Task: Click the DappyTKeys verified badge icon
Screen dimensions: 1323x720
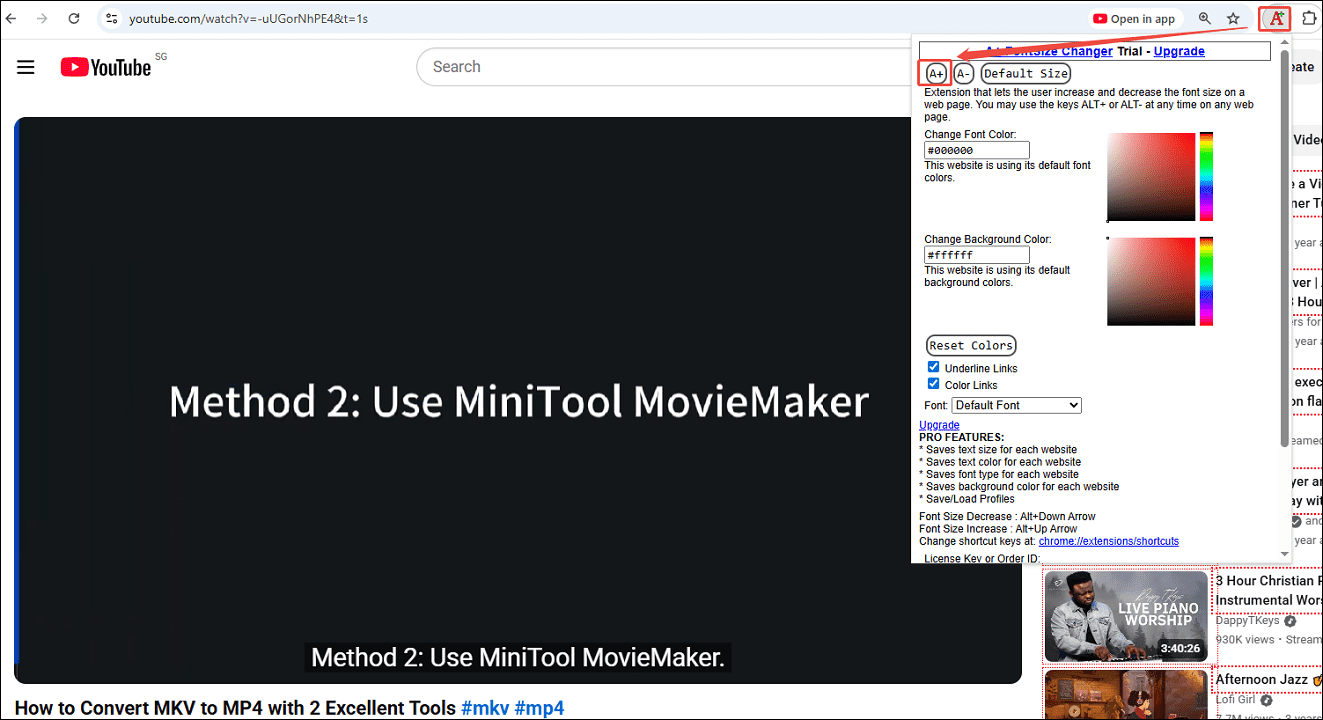Action: point(1290,620)
